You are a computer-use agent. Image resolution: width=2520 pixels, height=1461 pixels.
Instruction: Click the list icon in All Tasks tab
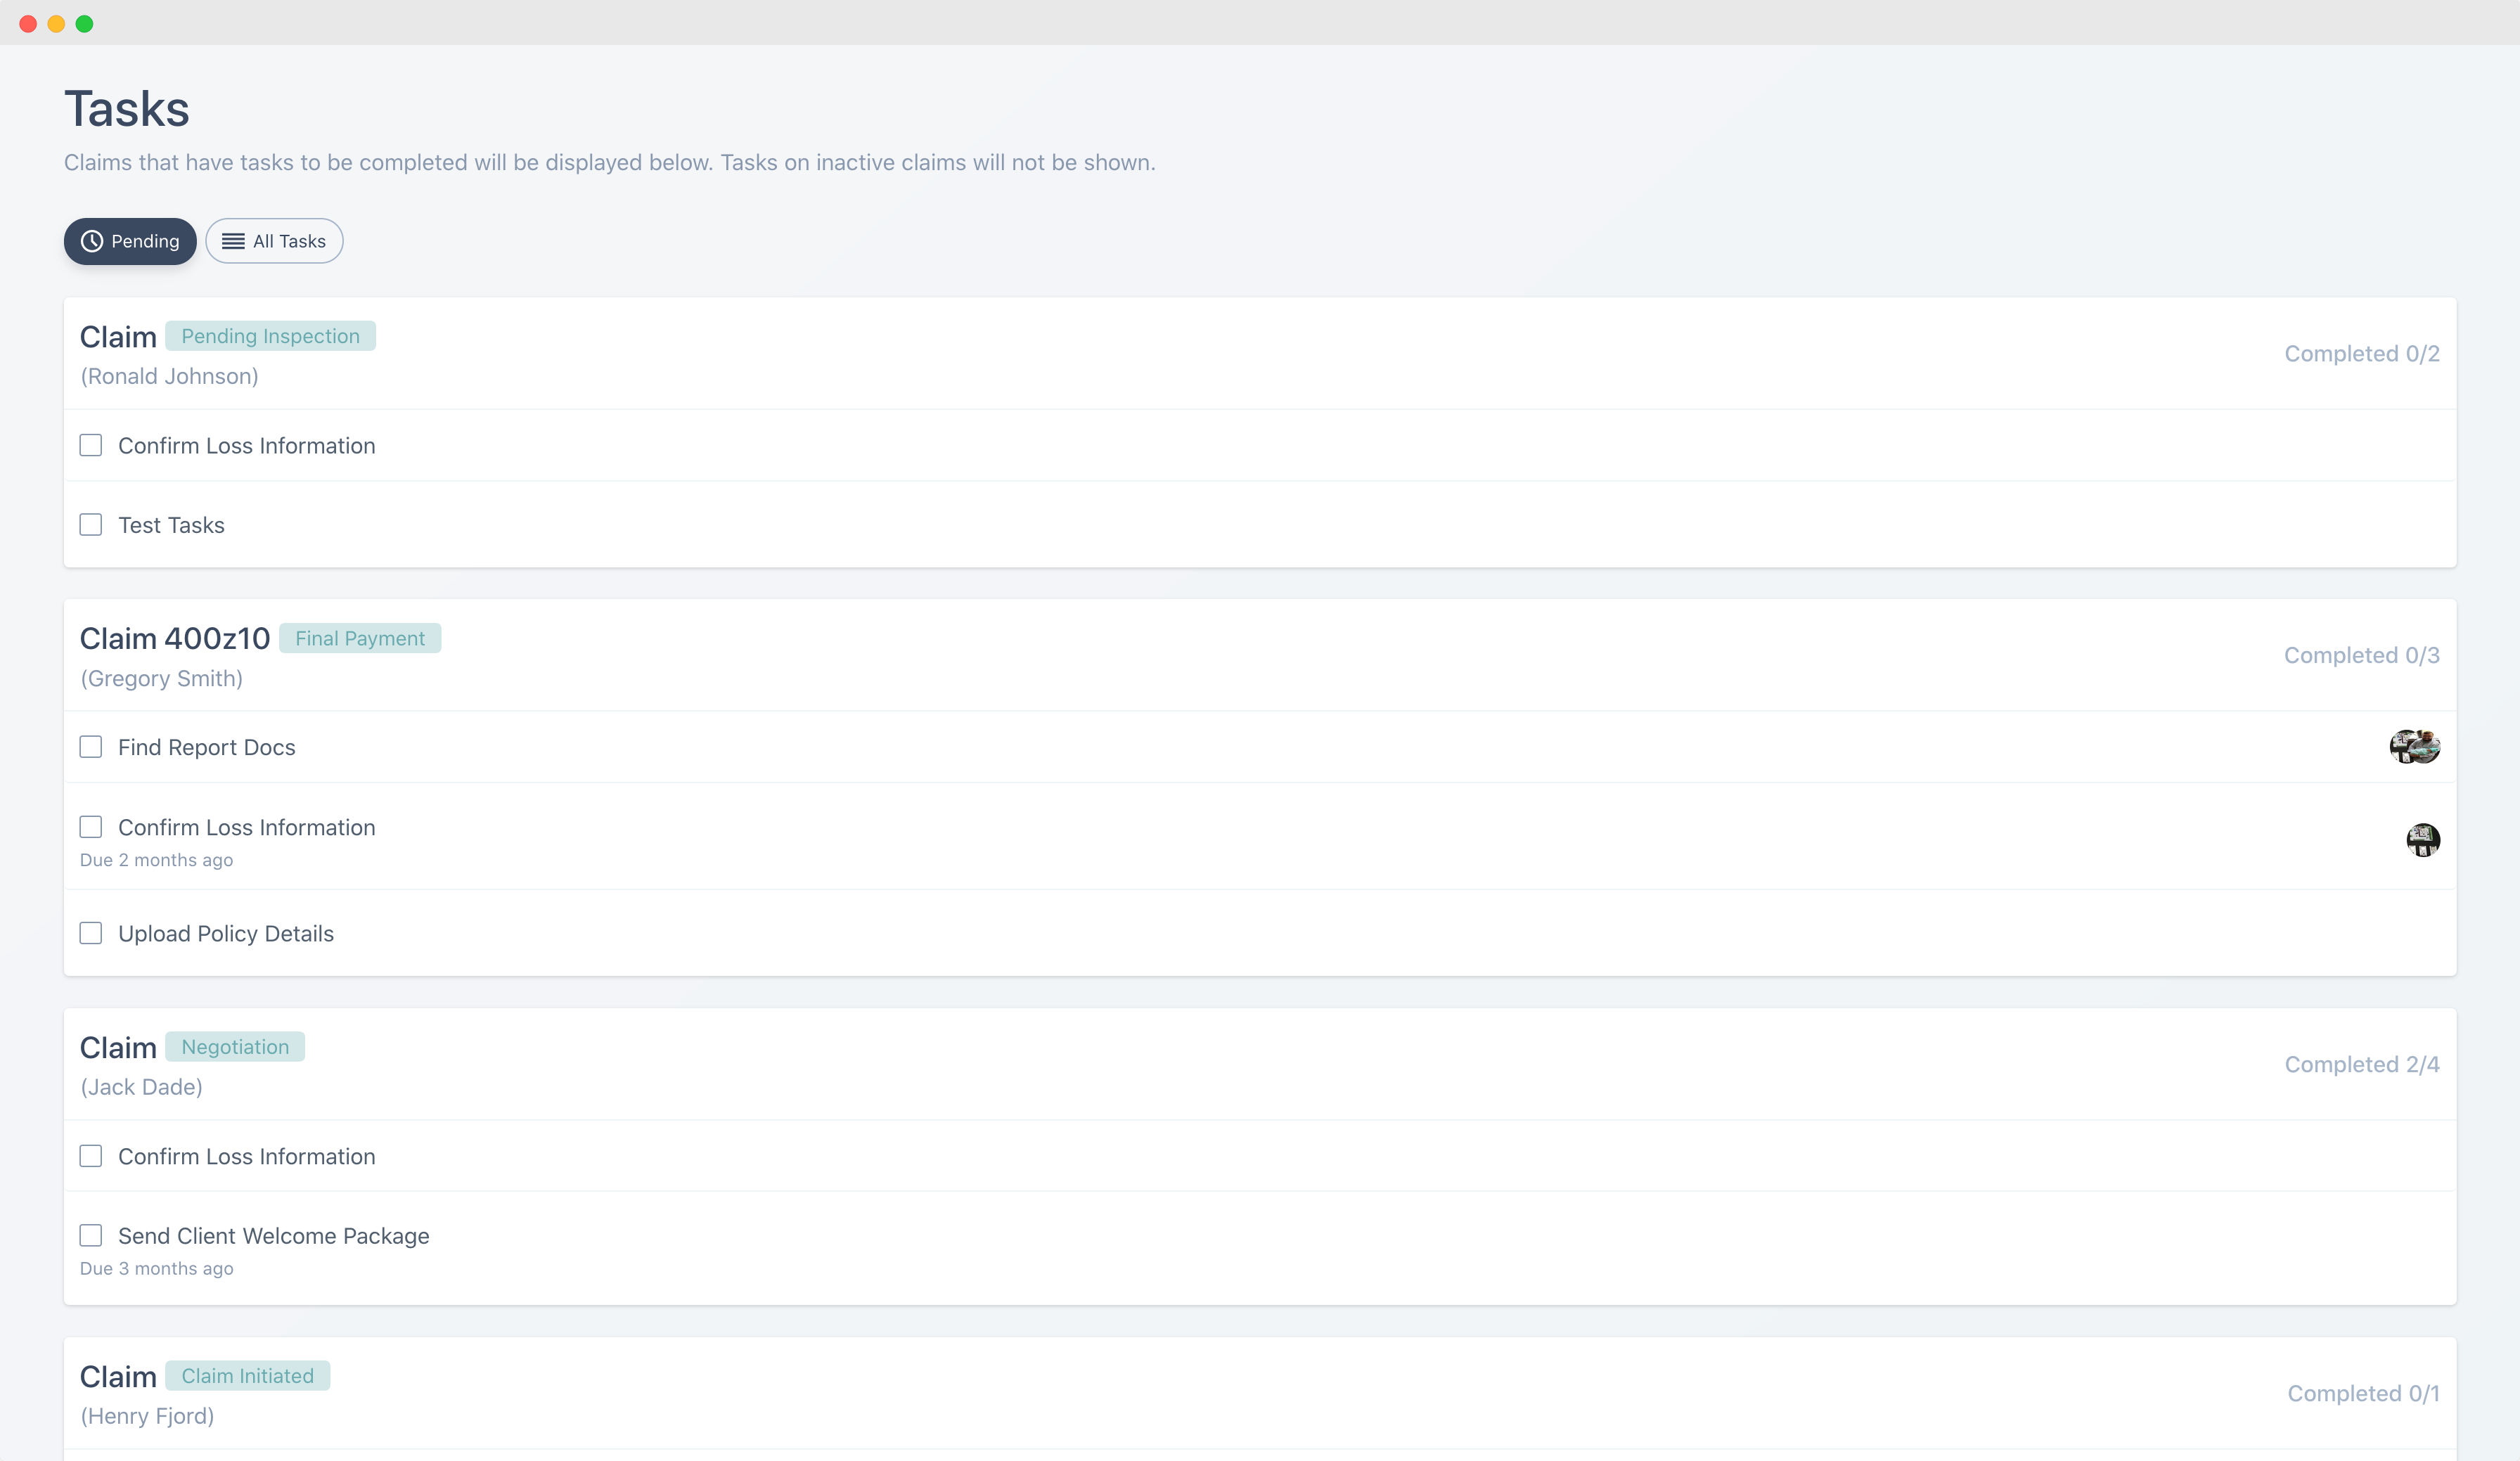click(x=233, y=241)
